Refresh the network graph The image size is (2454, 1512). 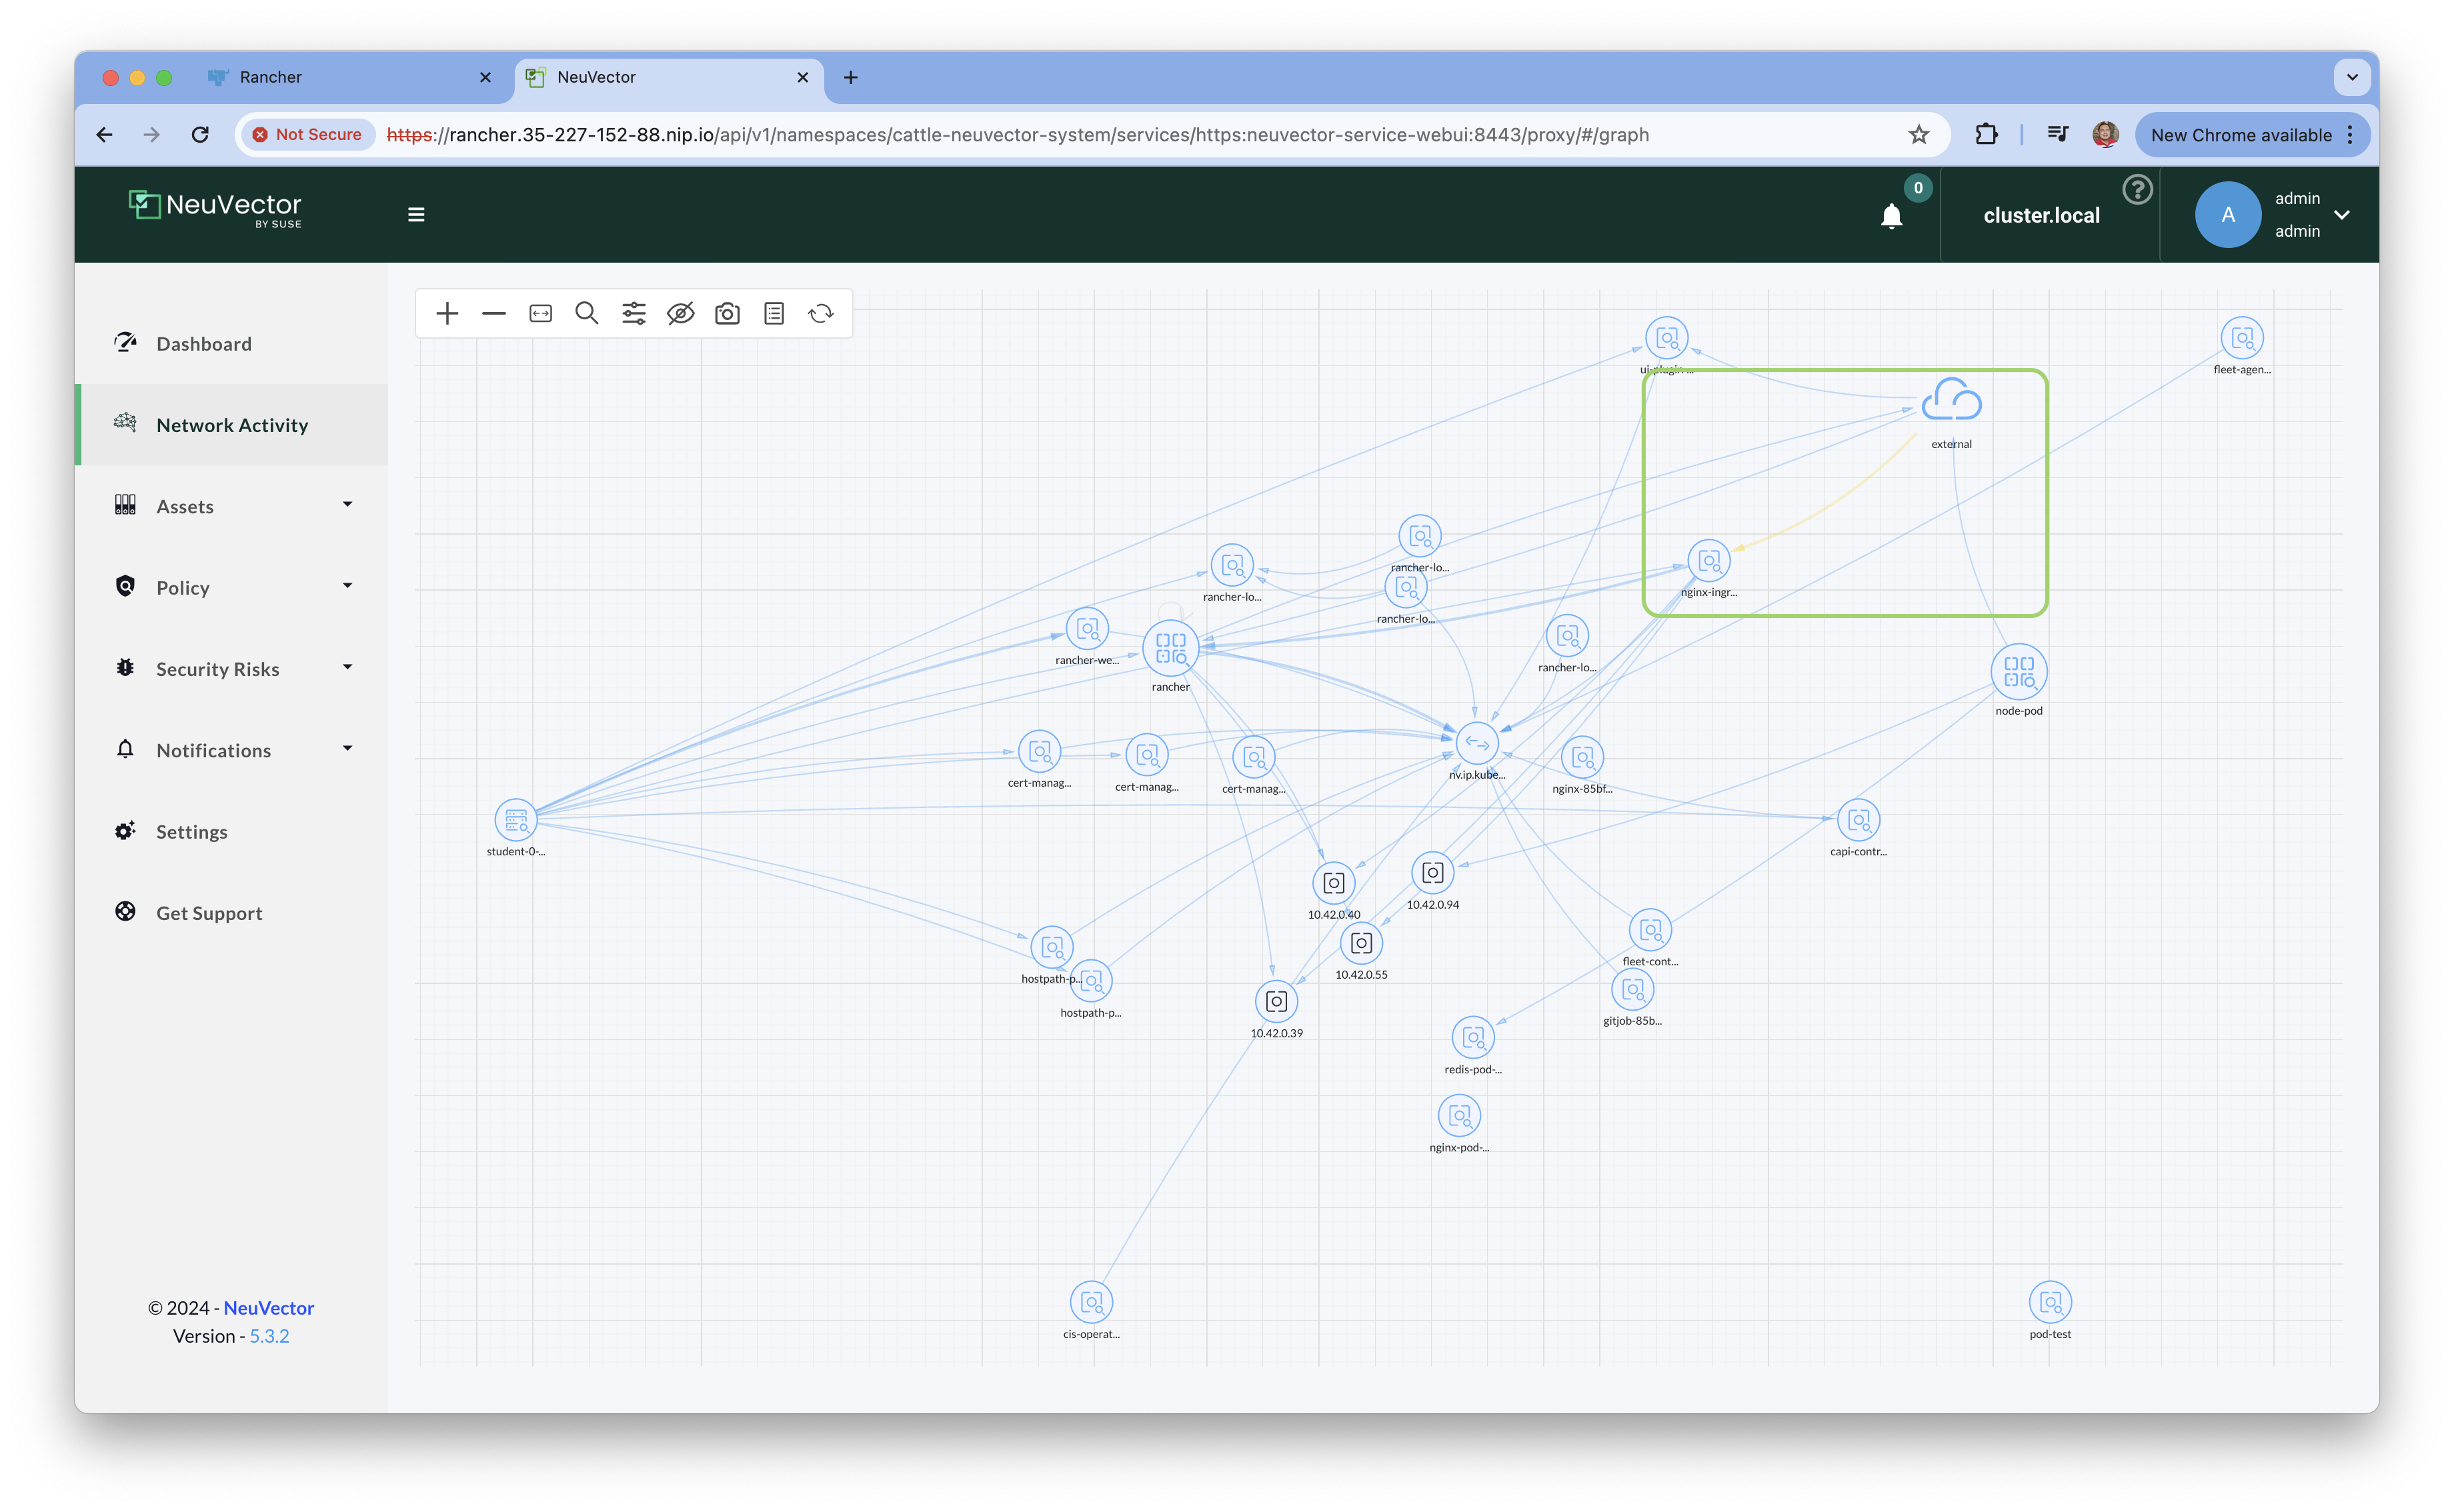(821, 314)
